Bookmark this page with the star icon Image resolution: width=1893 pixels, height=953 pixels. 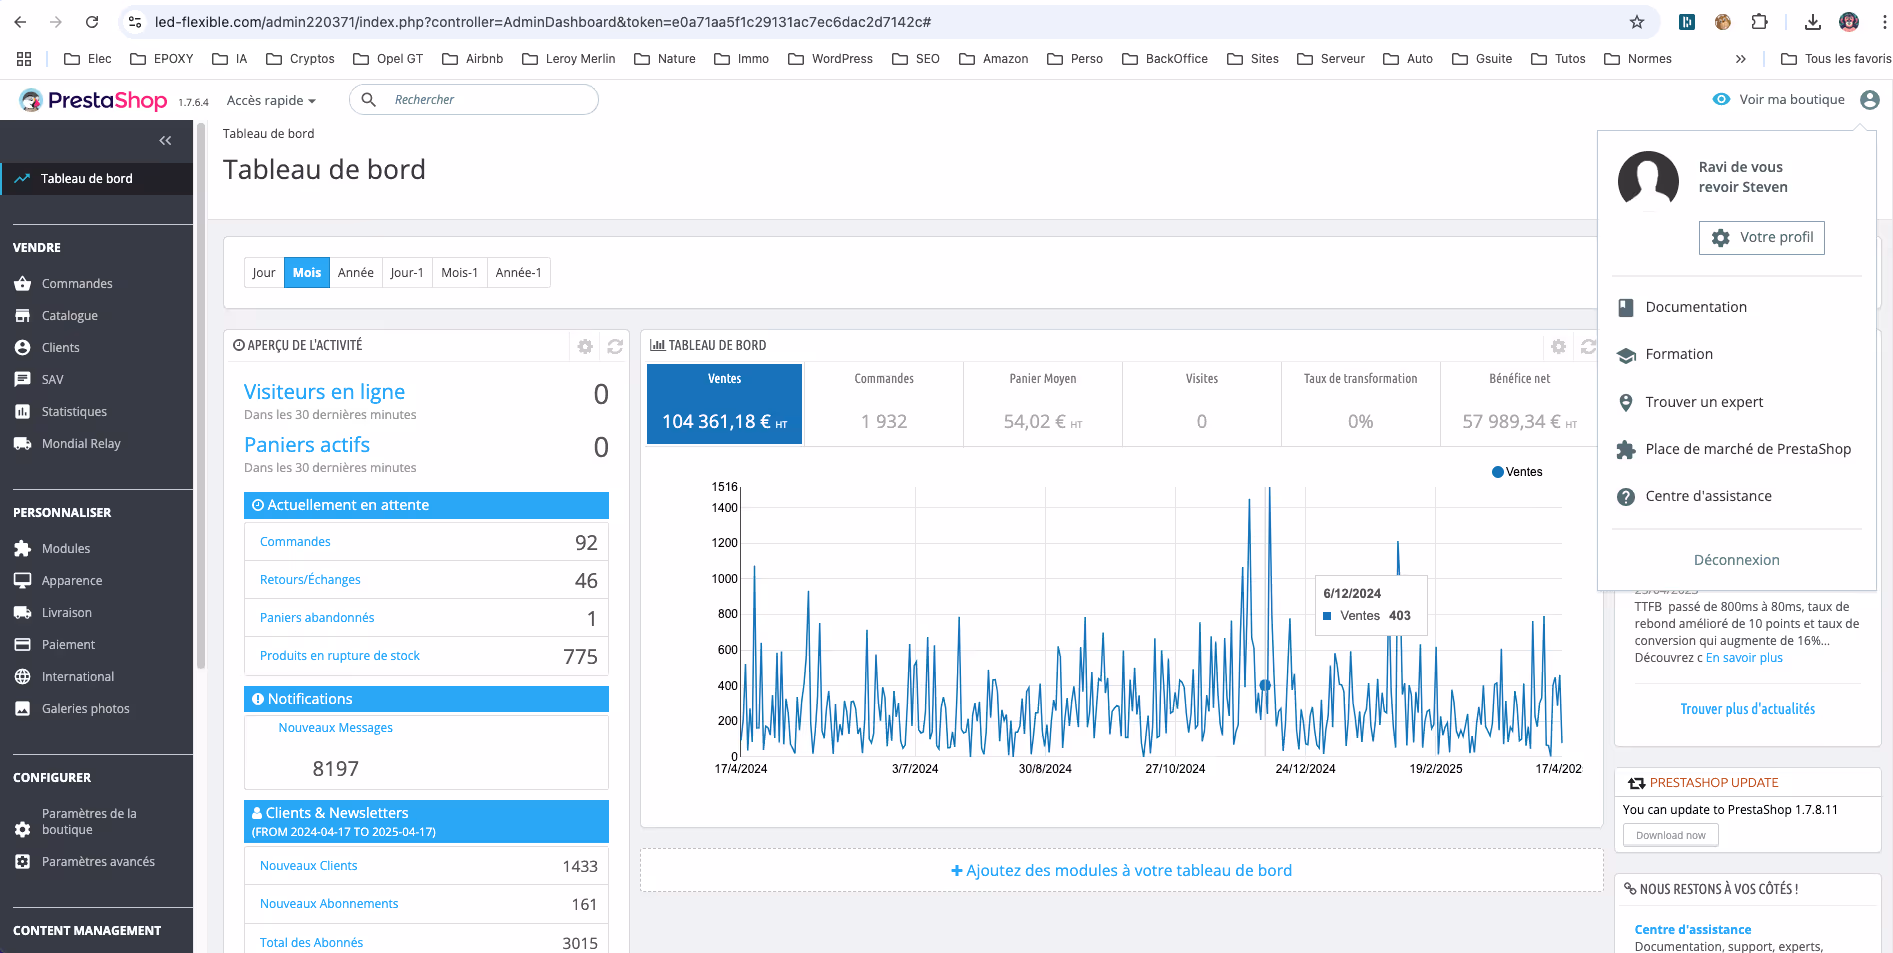click(1637, 22)
